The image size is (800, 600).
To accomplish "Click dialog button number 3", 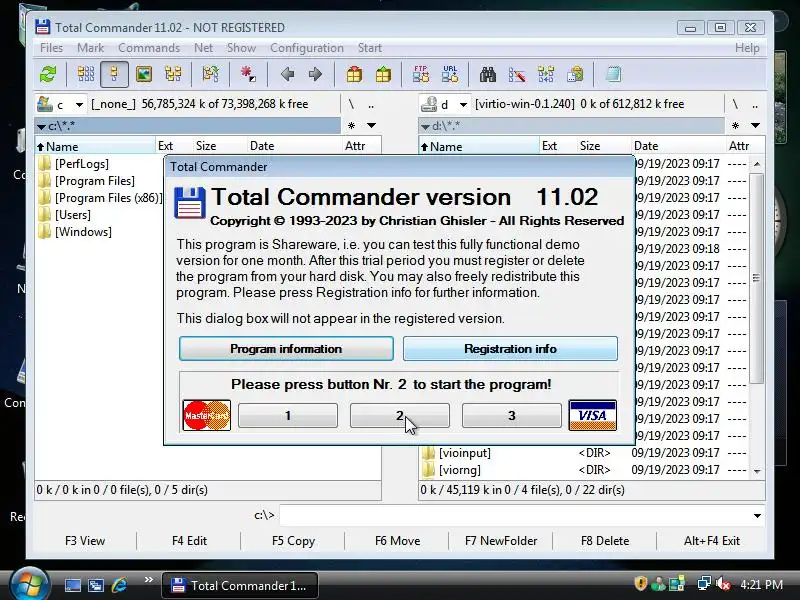I will click(x=512, y=415).
